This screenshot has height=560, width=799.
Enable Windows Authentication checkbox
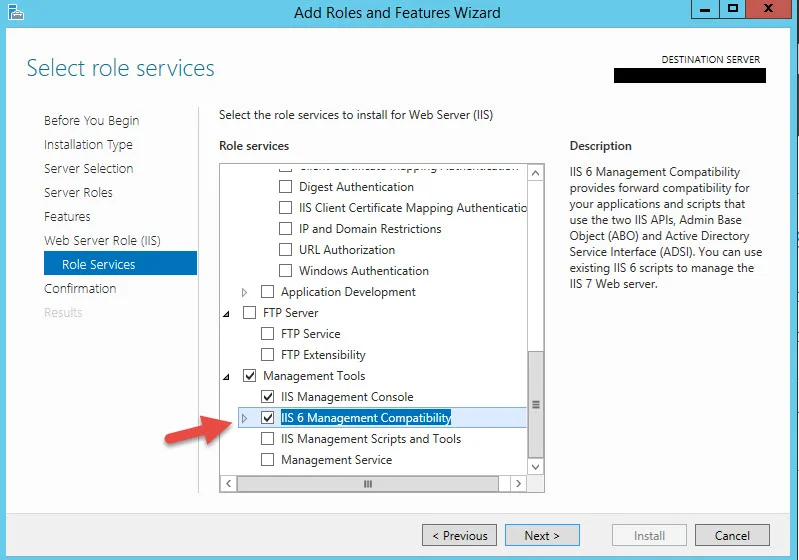pyautogui.click(x=285, y=271)
